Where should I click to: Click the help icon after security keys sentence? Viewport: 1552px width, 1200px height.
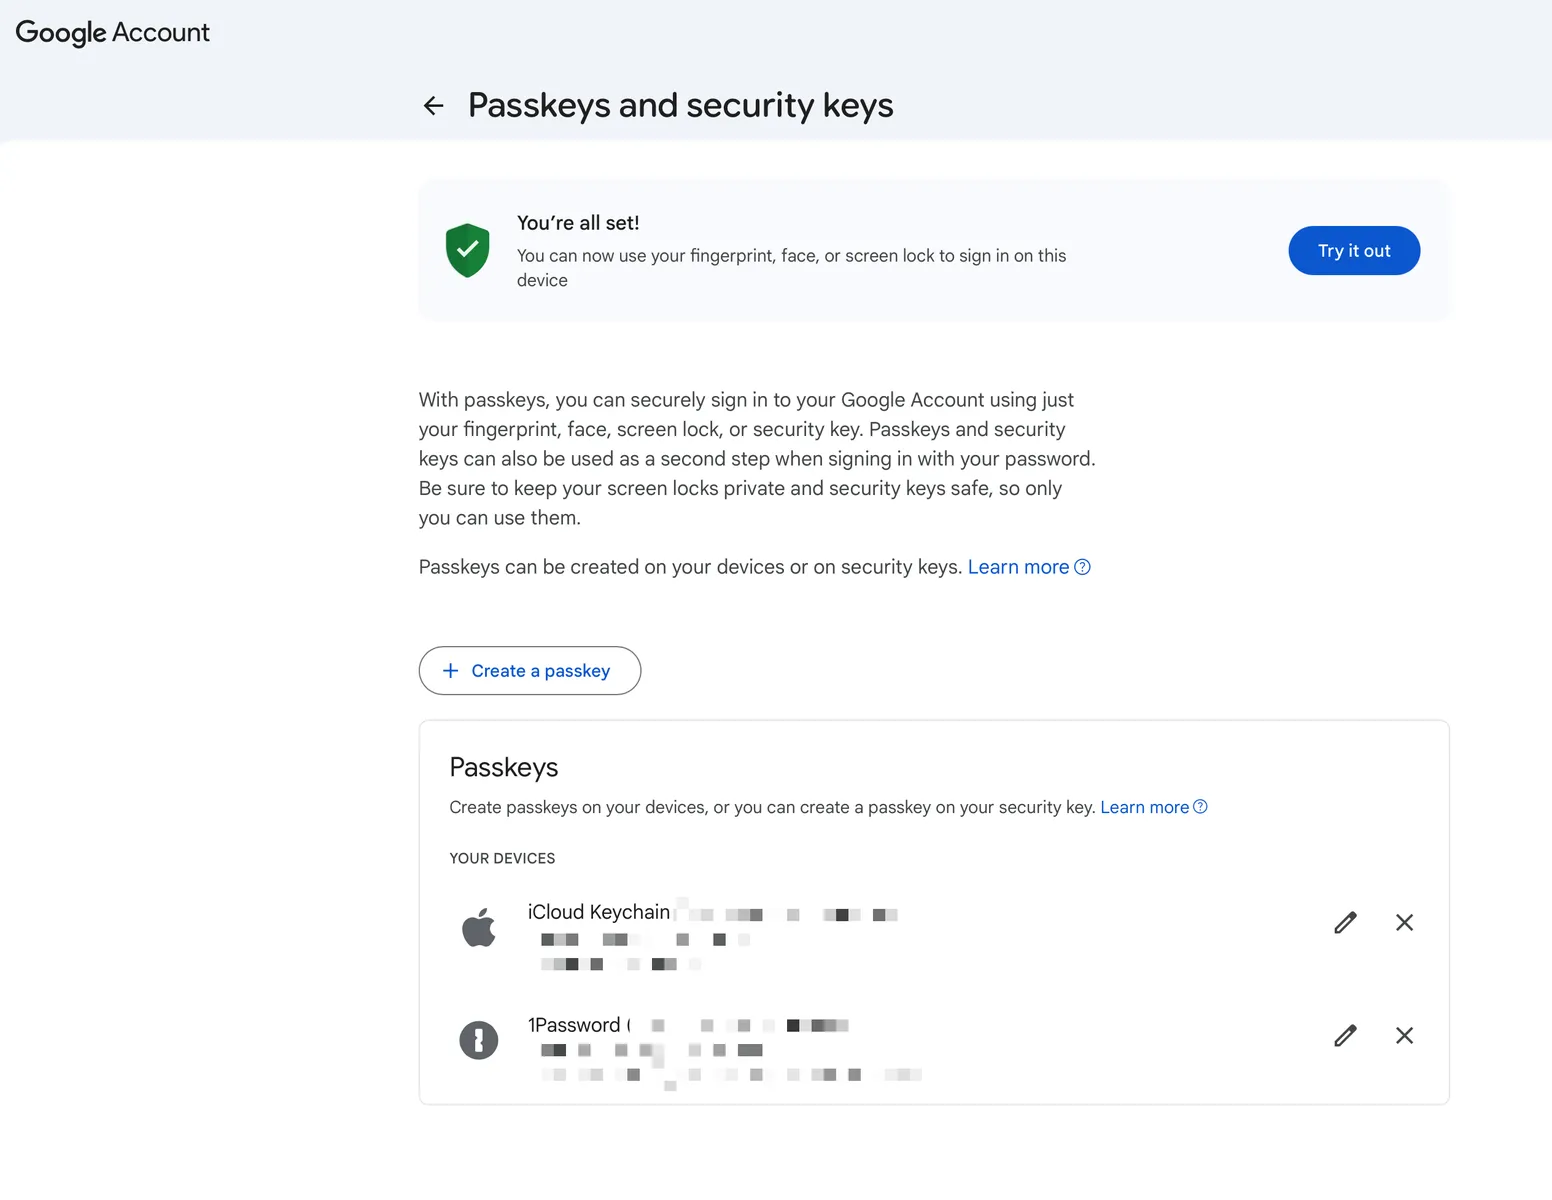click(x=1082, y=567)
